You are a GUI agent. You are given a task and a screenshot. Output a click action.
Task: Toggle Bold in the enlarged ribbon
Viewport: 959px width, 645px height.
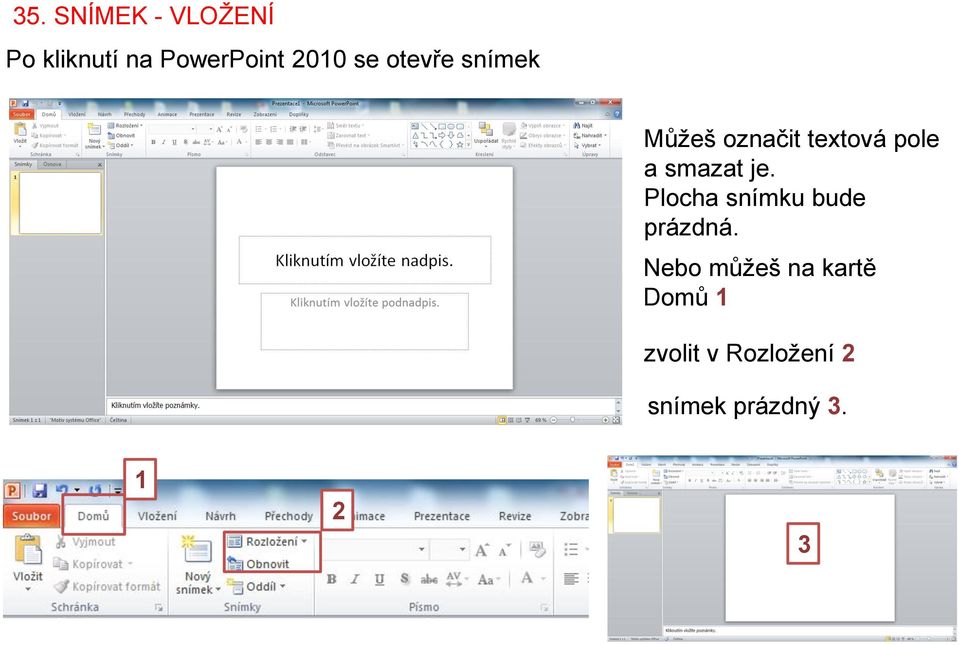(331, 578)
